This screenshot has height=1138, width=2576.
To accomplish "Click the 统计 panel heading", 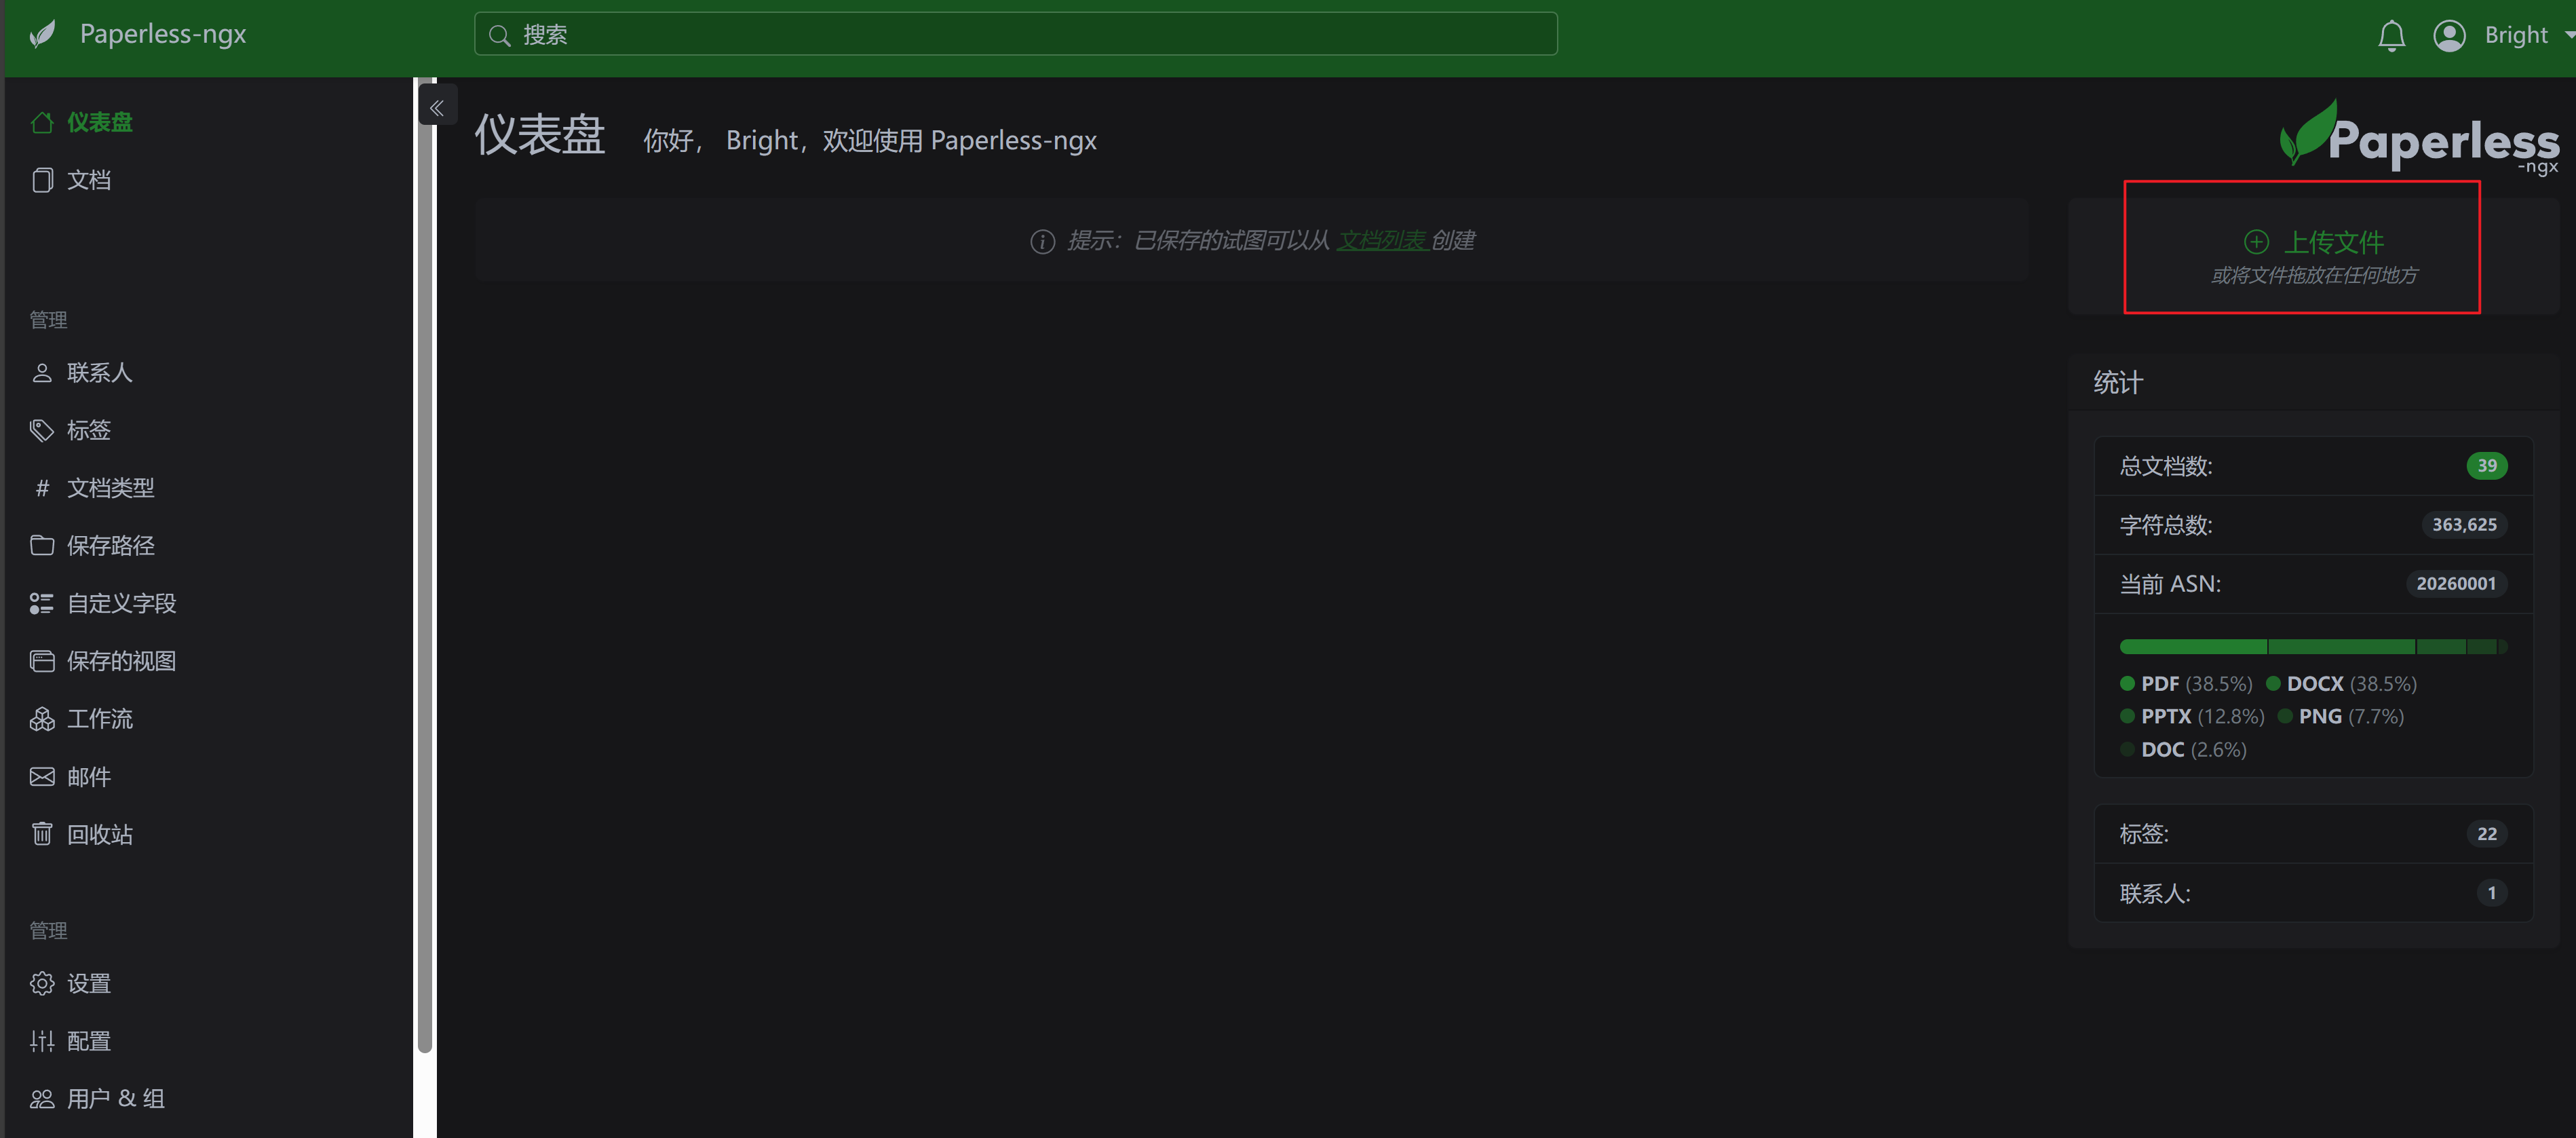I will (x=2118, y=383).
